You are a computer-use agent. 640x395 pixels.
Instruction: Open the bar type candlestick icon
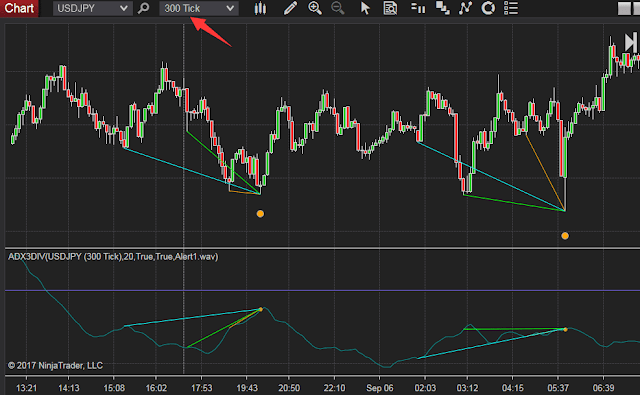pos(260,8)
